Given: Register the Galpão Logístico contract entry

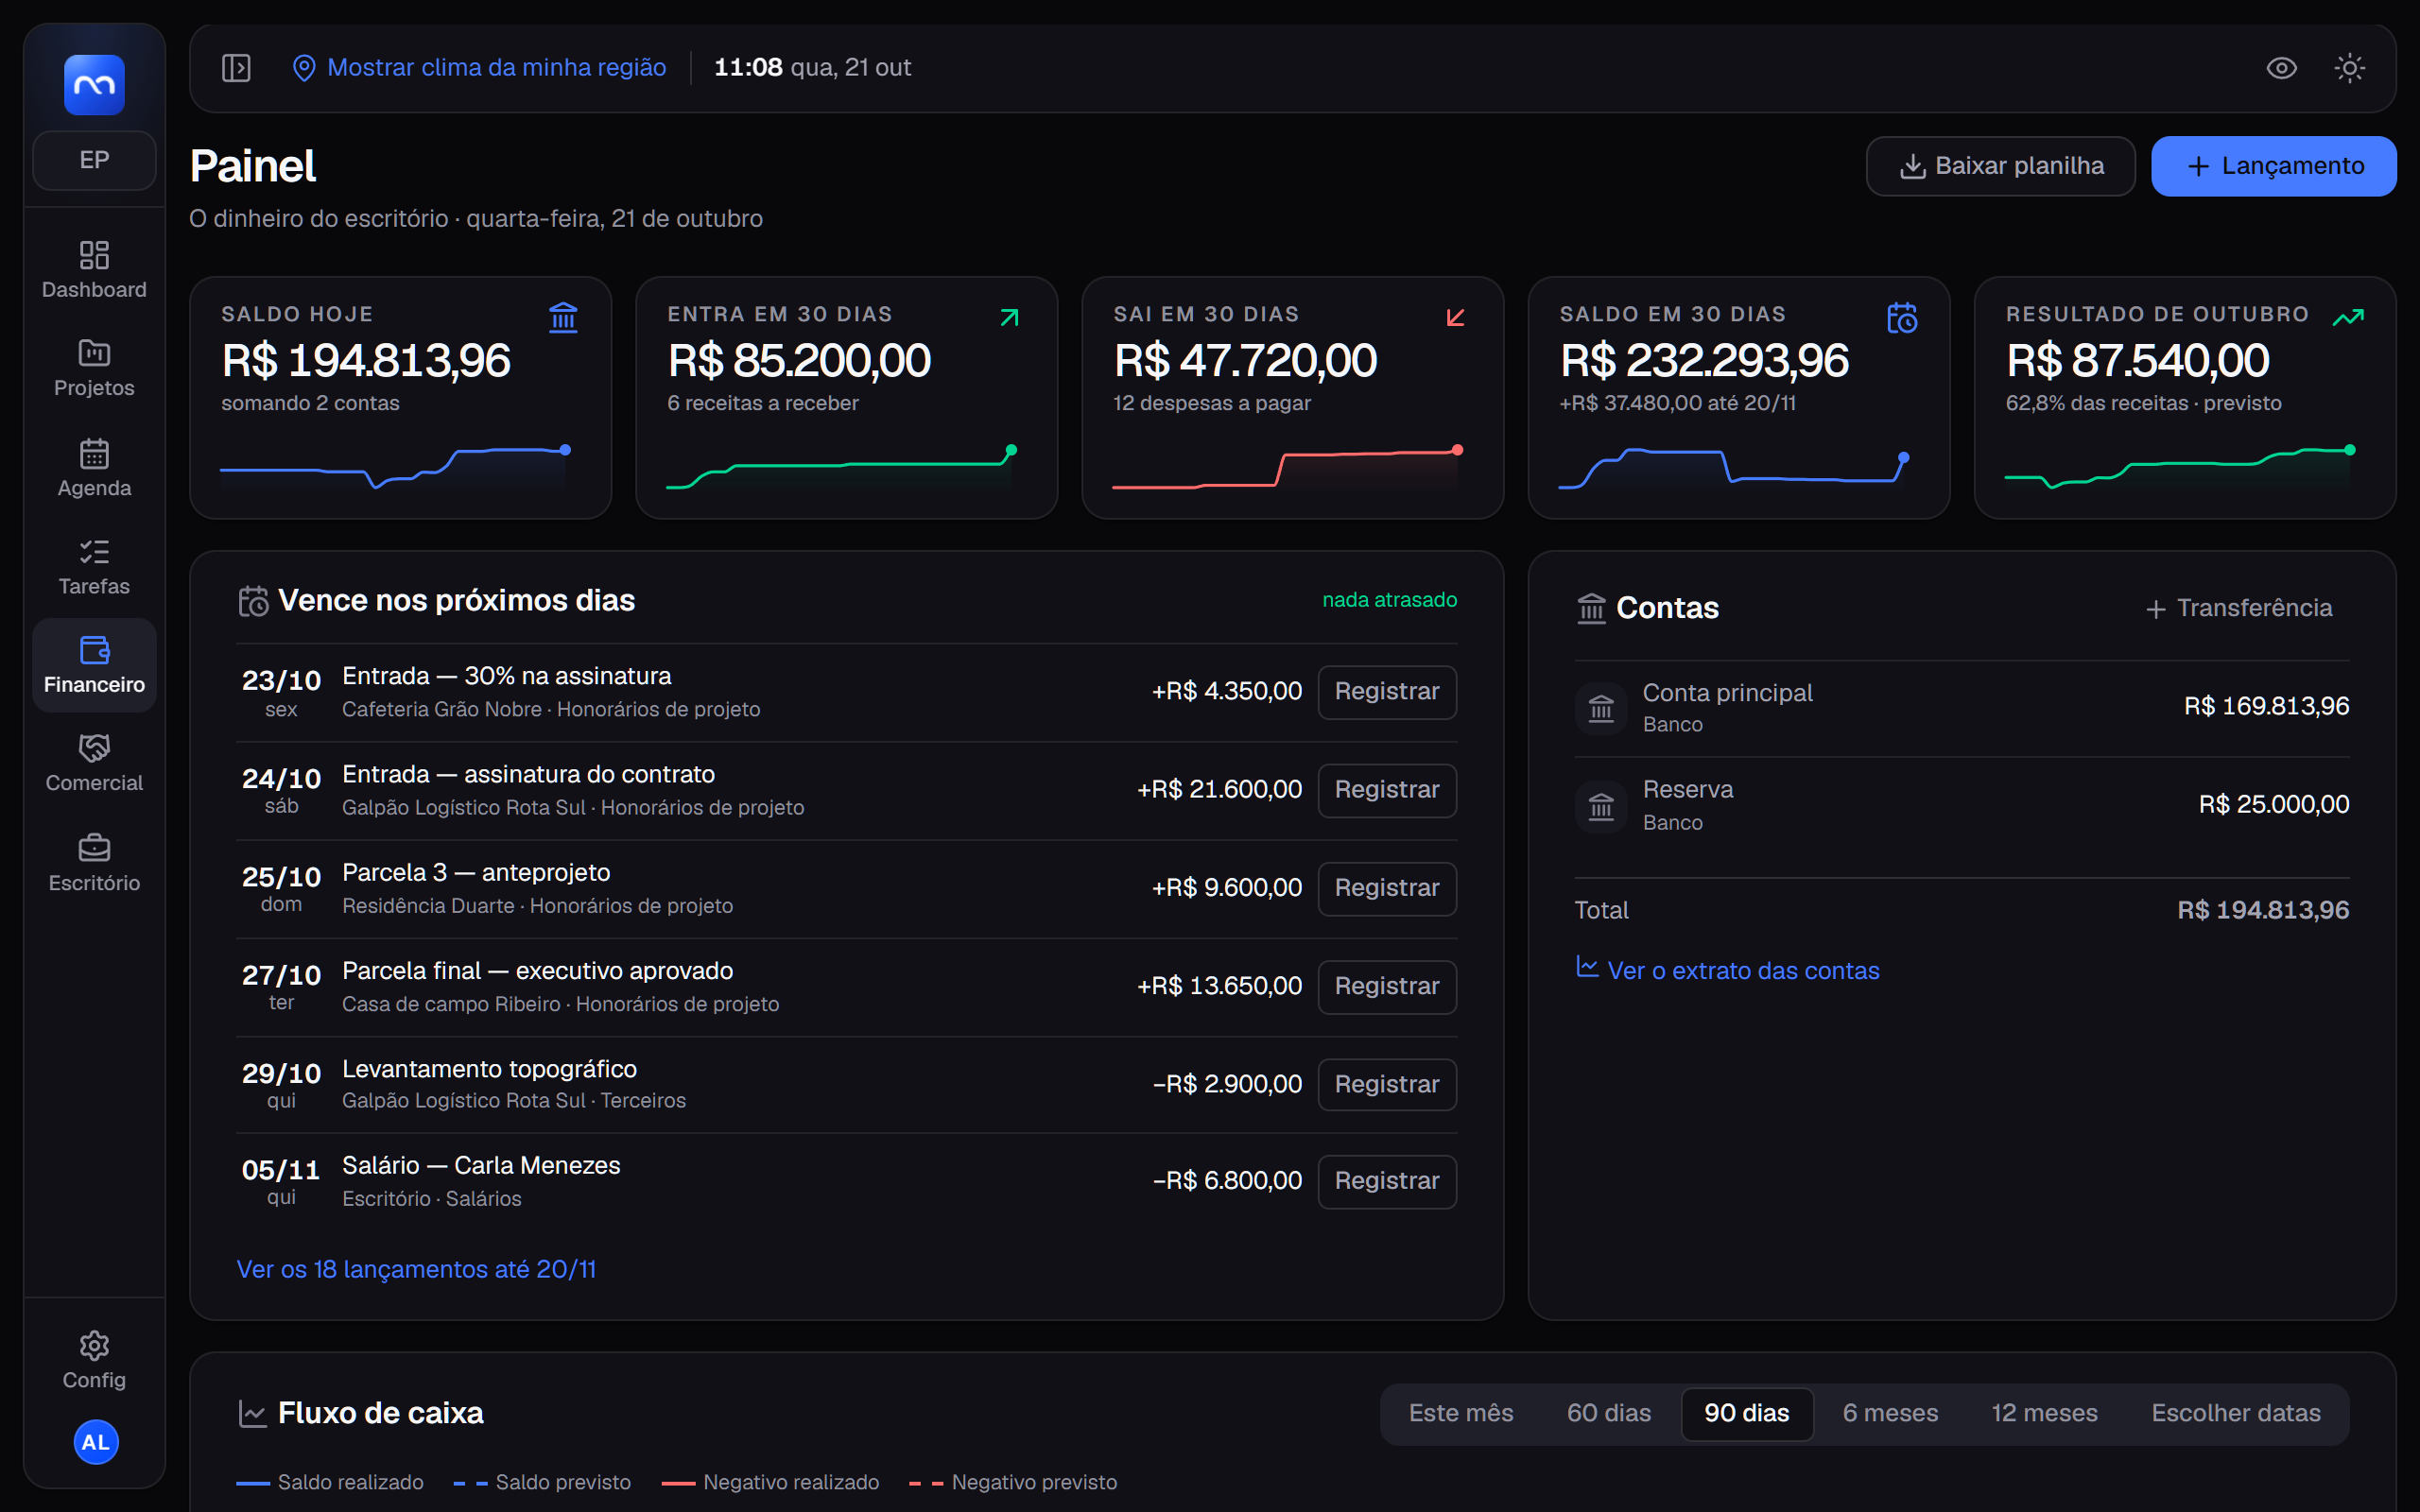Looking at the screenshot, I should (1386, 790).
